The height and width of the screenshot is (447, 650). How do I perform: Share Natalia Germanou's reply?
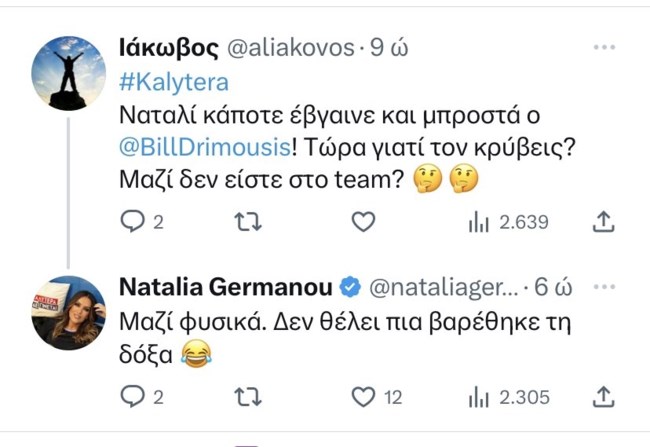click(x=603, y=397)
